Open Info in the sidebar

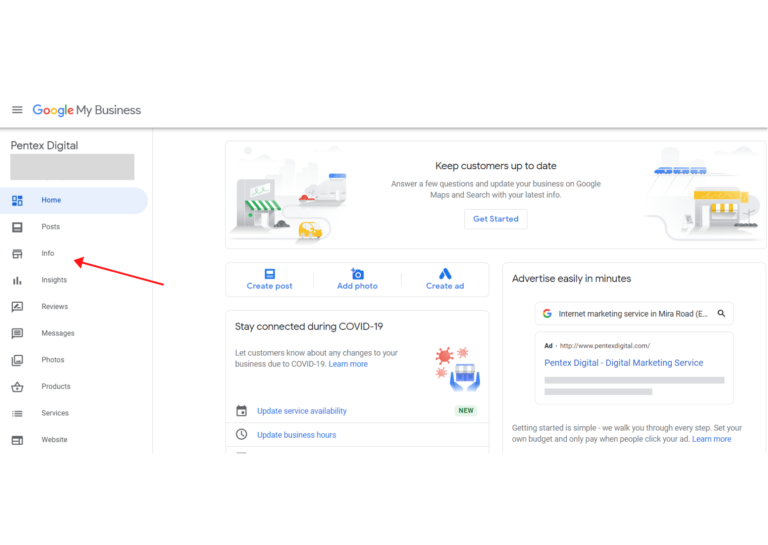coord(48,253)
